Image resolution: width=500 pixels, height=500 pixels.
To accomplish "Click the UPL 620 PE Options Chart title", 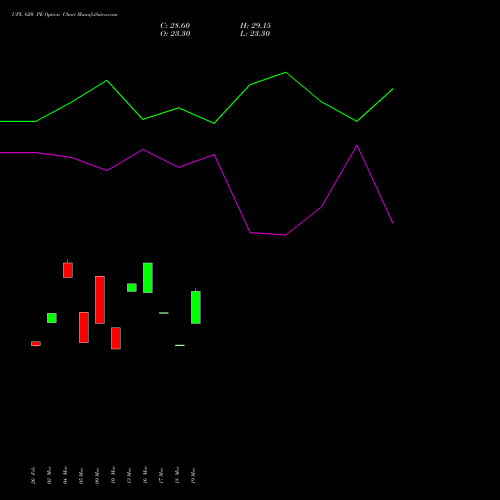I will [64, 15].
